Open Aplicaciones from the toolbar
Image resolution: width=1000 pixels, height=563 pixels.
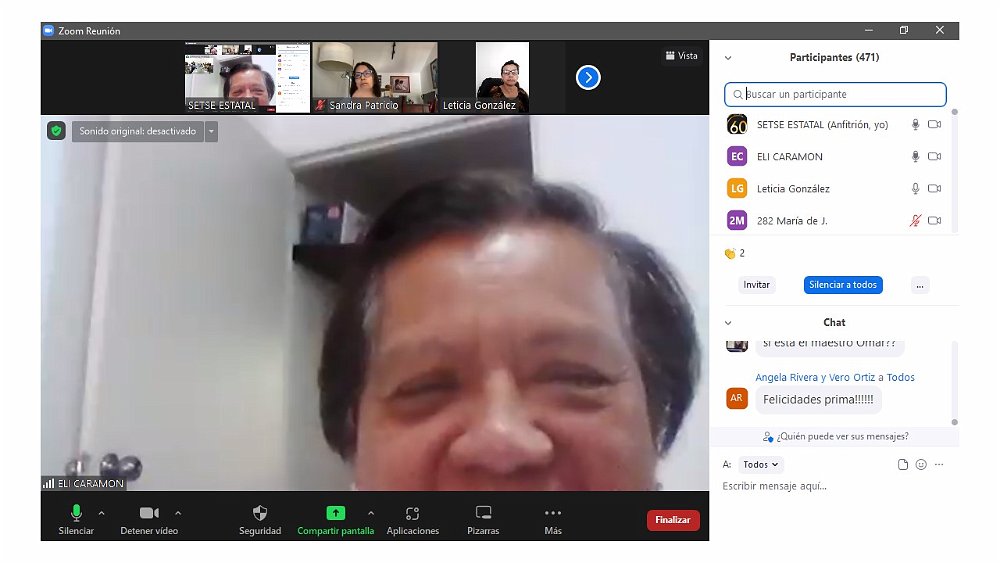point(412,513)
